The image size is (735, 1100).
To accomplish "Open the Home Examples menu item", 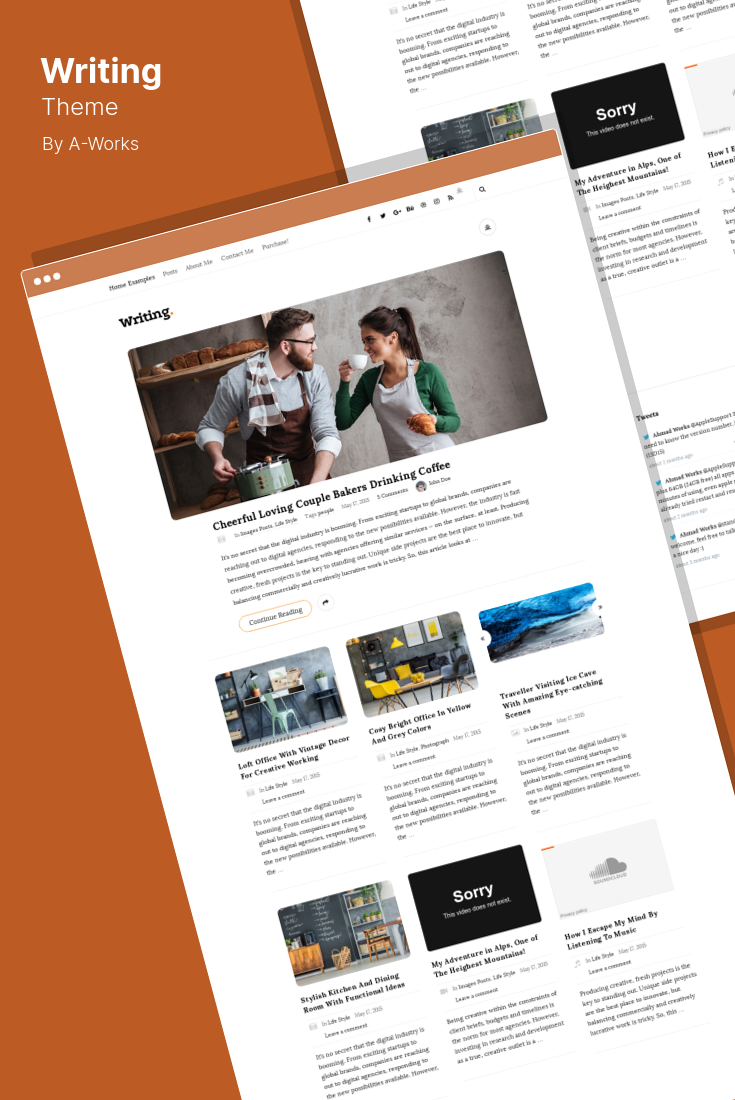I will click(x=132, y=282).
